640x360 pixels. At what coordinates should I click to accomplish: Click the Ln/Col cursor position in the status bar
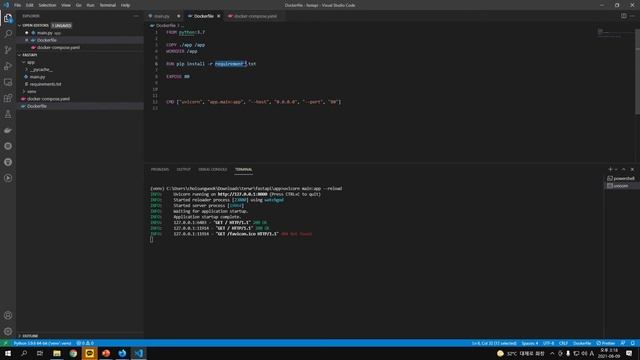pos(494,343)
